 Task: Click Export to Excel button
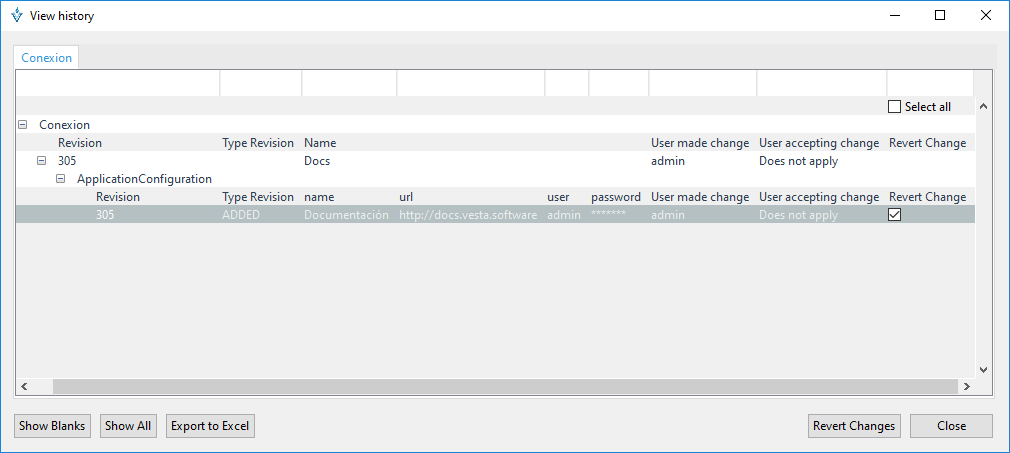[x=210, y=426]
